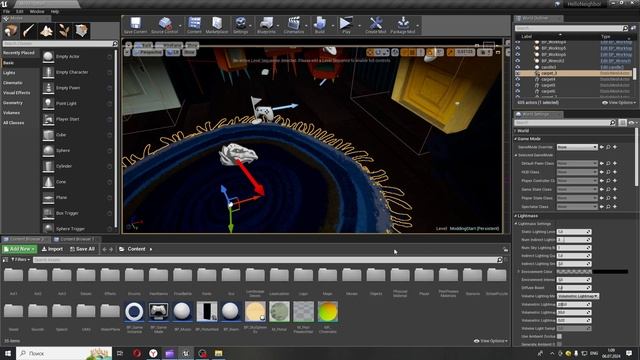Click the World Outliner search field
Screen dimensions: 640x360
571,28
